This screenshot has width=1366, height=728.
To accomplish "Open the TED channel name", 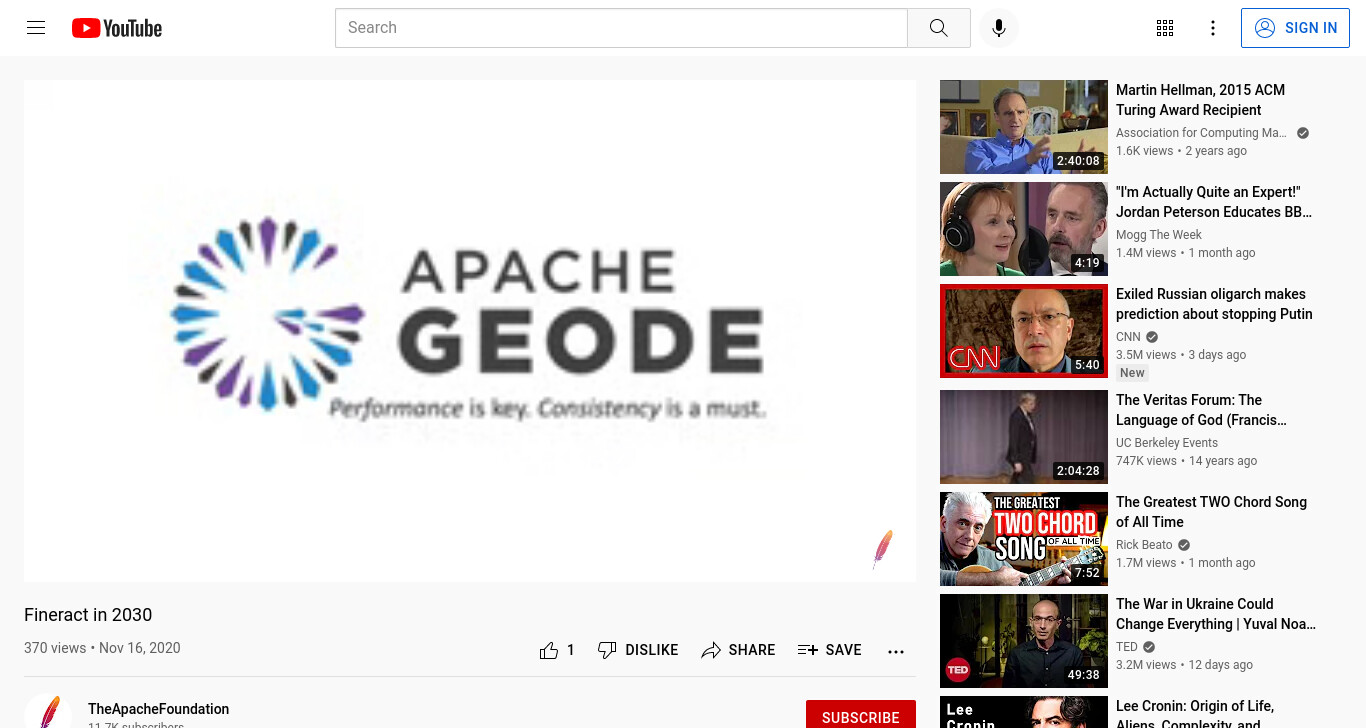I will pyautogui.click(x=1127, y=647).
